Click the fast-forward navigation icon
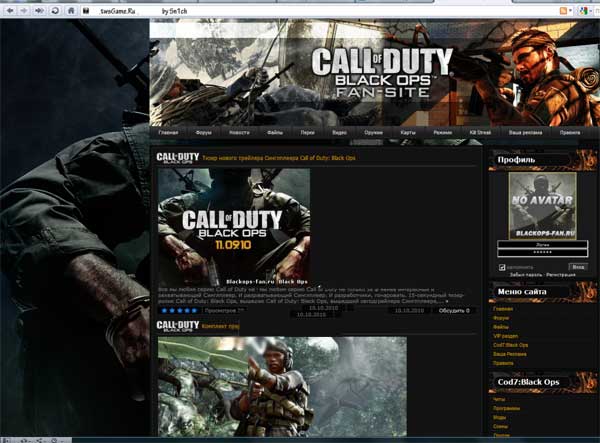 pyautogui.click(x=39, y=11)
